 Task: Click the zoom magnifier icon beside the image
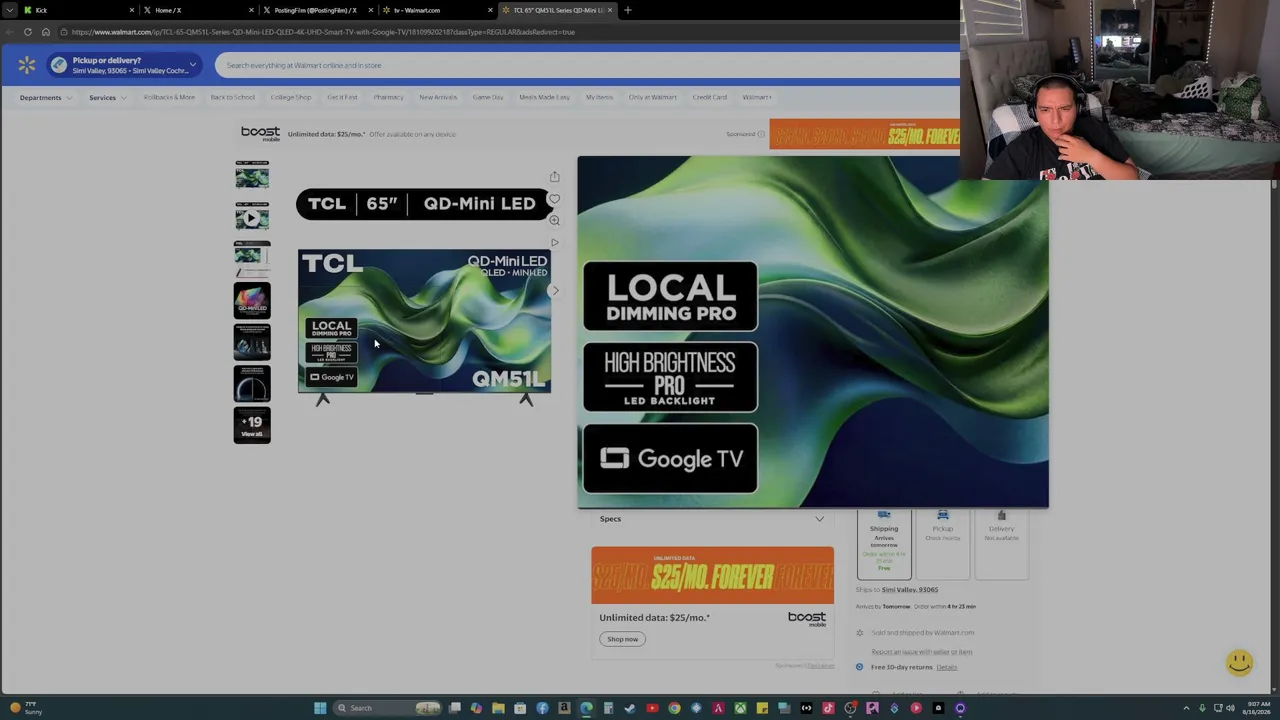pos(554,220)
